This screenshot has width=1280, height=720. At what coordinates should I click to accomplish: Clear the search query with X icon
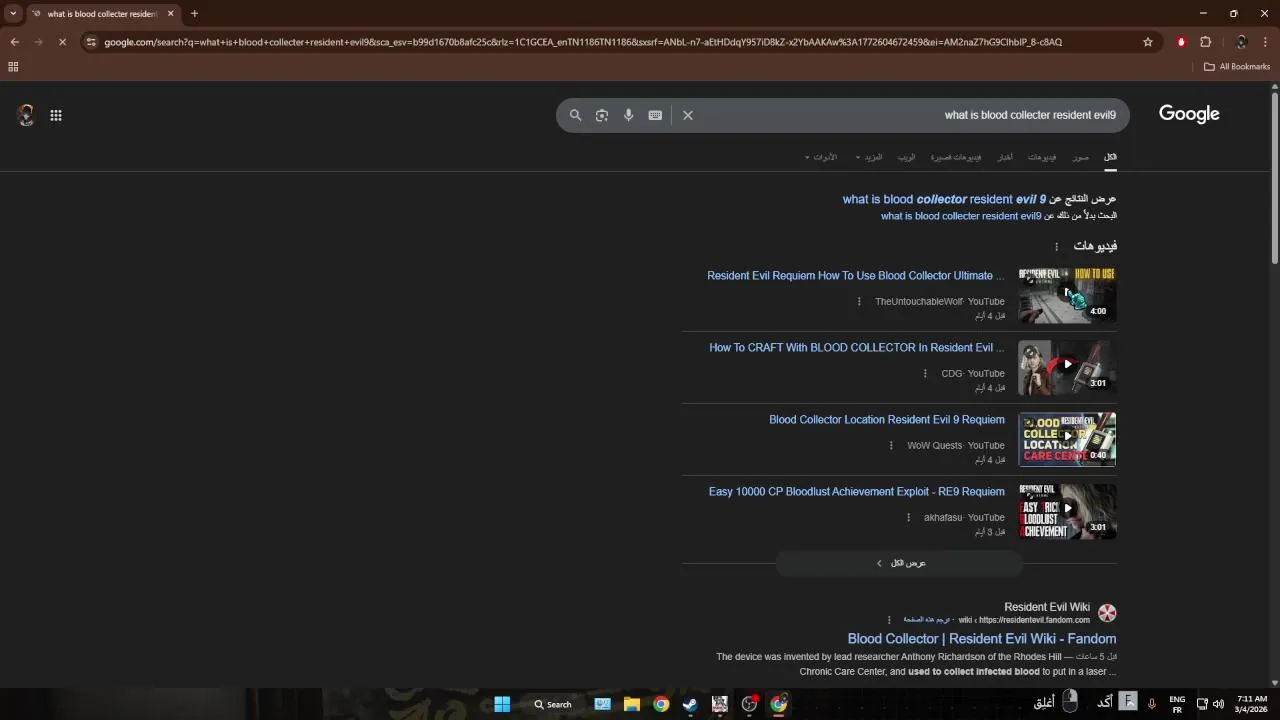pos(688,115)
